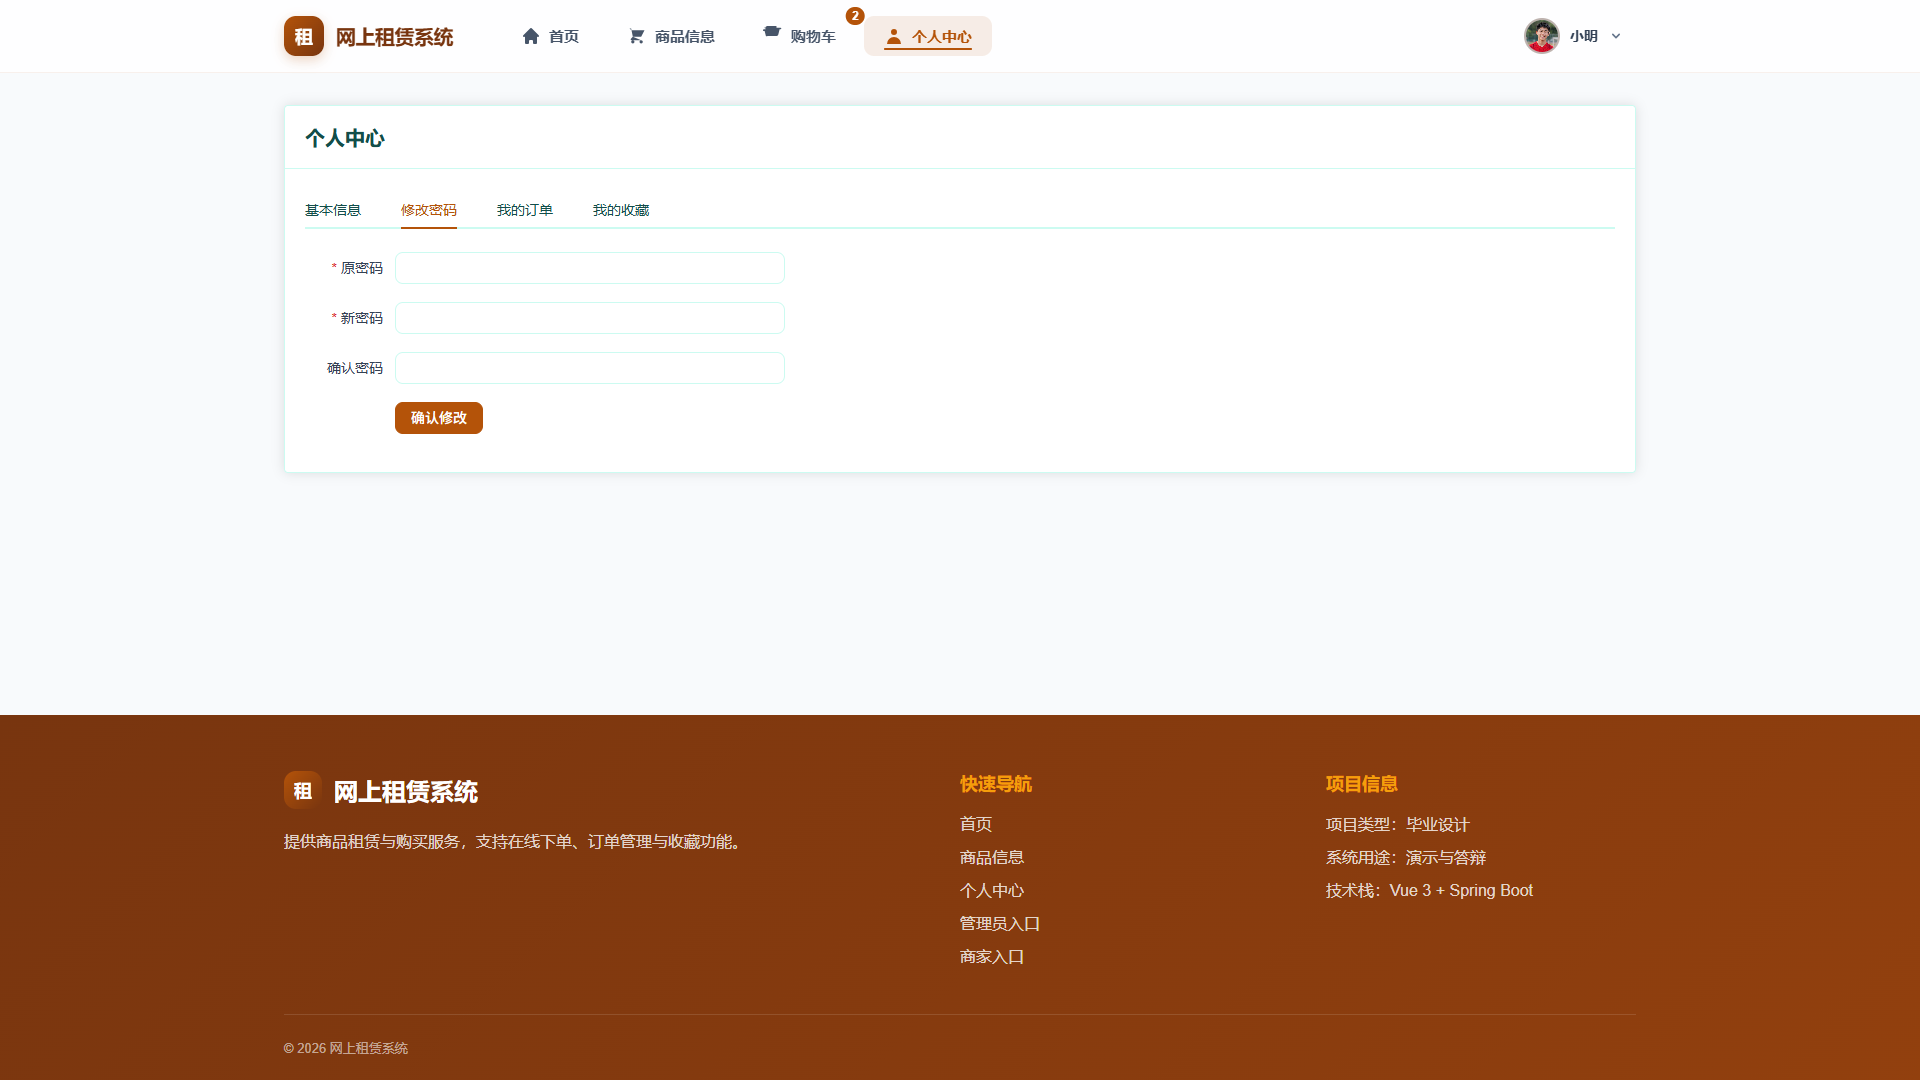Click the cart icon beside 商品信息
The width and height of the screenshot is (1920, 1080).
637,36
